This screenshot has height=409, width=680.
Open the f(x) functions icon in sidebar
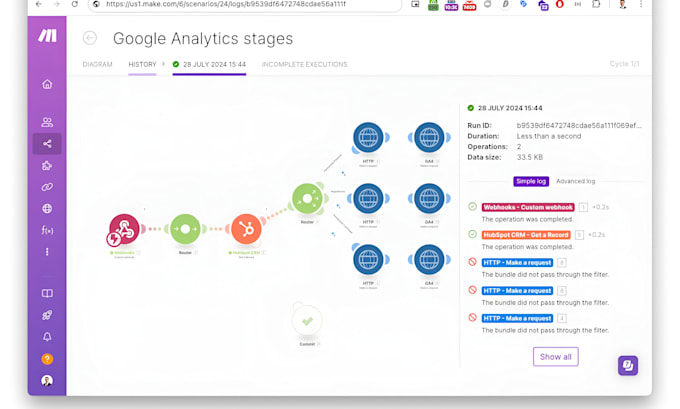[47, 230]
